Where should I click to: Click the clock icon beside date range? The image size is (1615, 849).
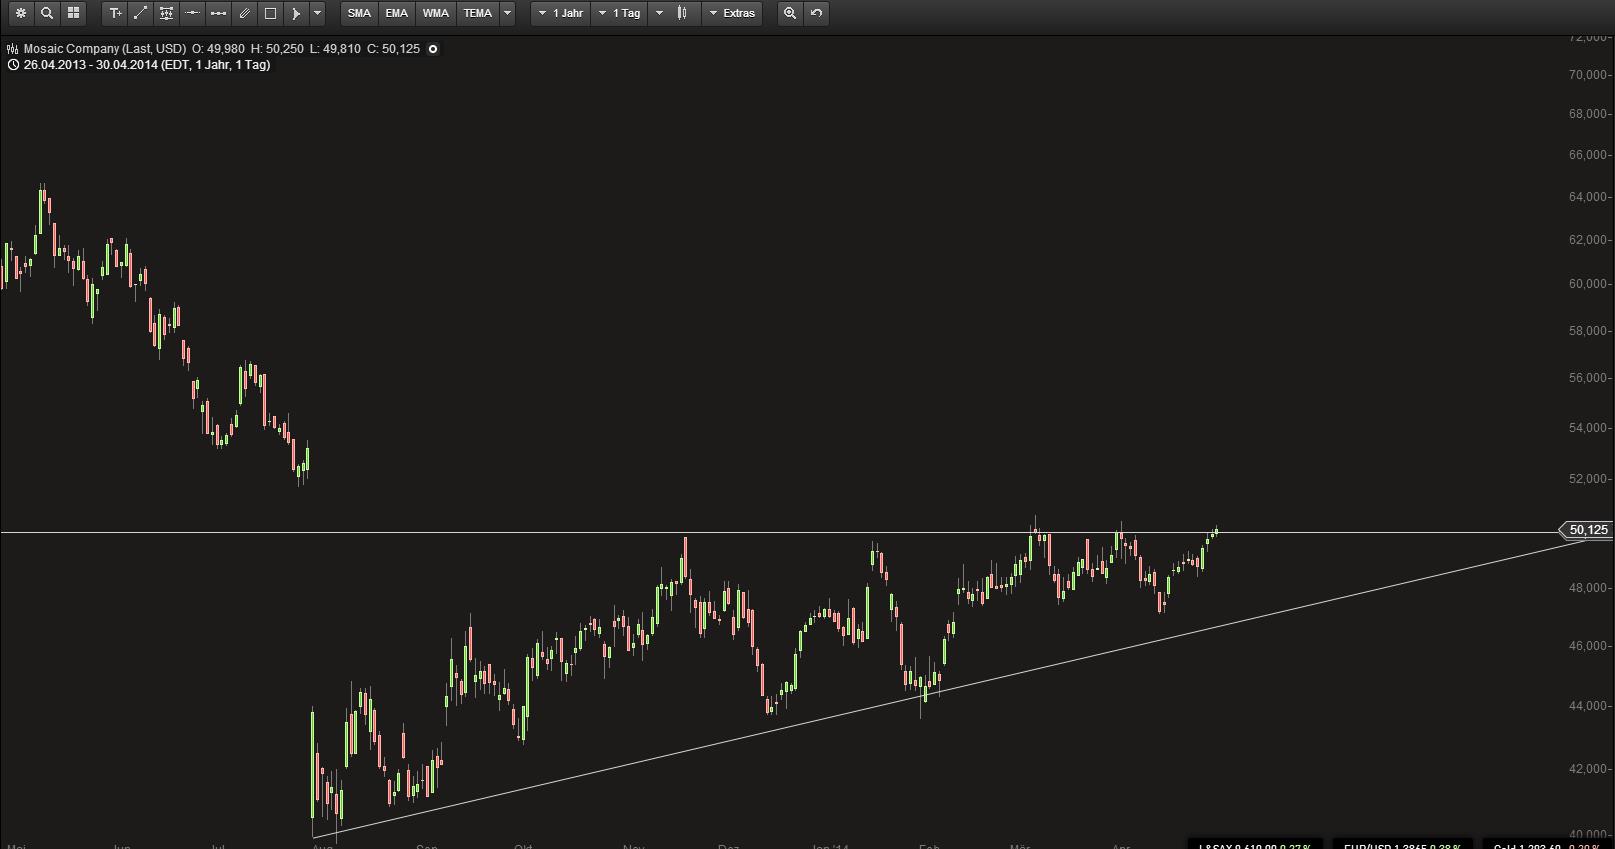click(13, 65)
